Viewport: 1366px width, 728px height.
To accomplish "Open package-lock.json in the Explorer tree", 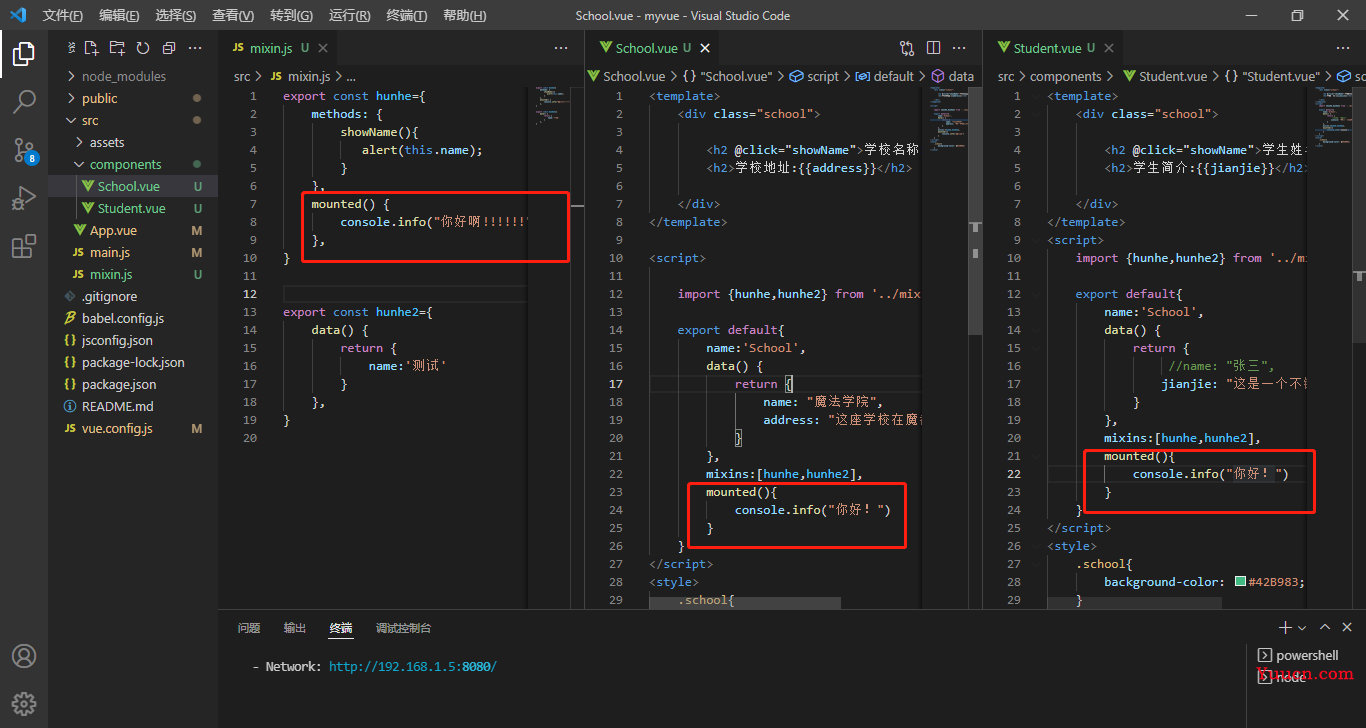I will click(x=133, y=362).
